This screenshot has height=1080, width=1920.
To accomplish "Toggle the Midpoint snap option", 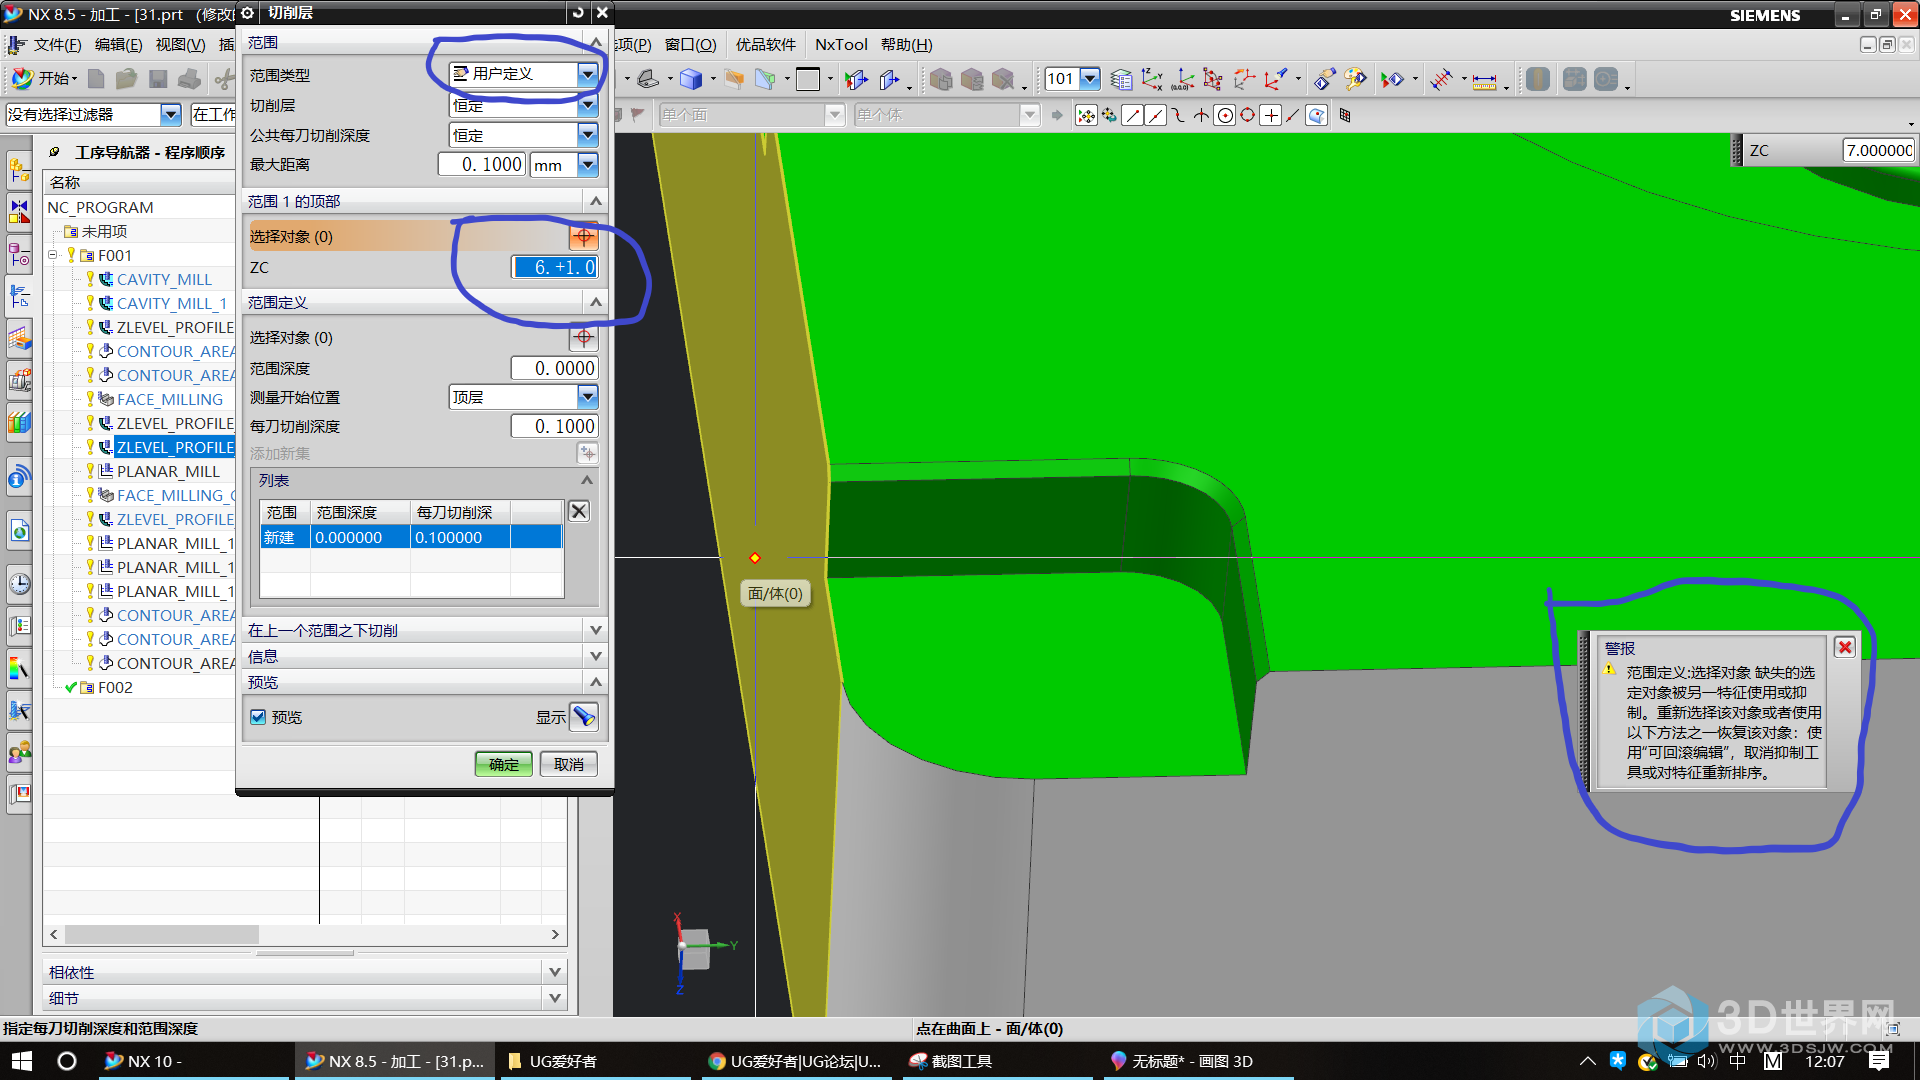I will [1155, 116].
